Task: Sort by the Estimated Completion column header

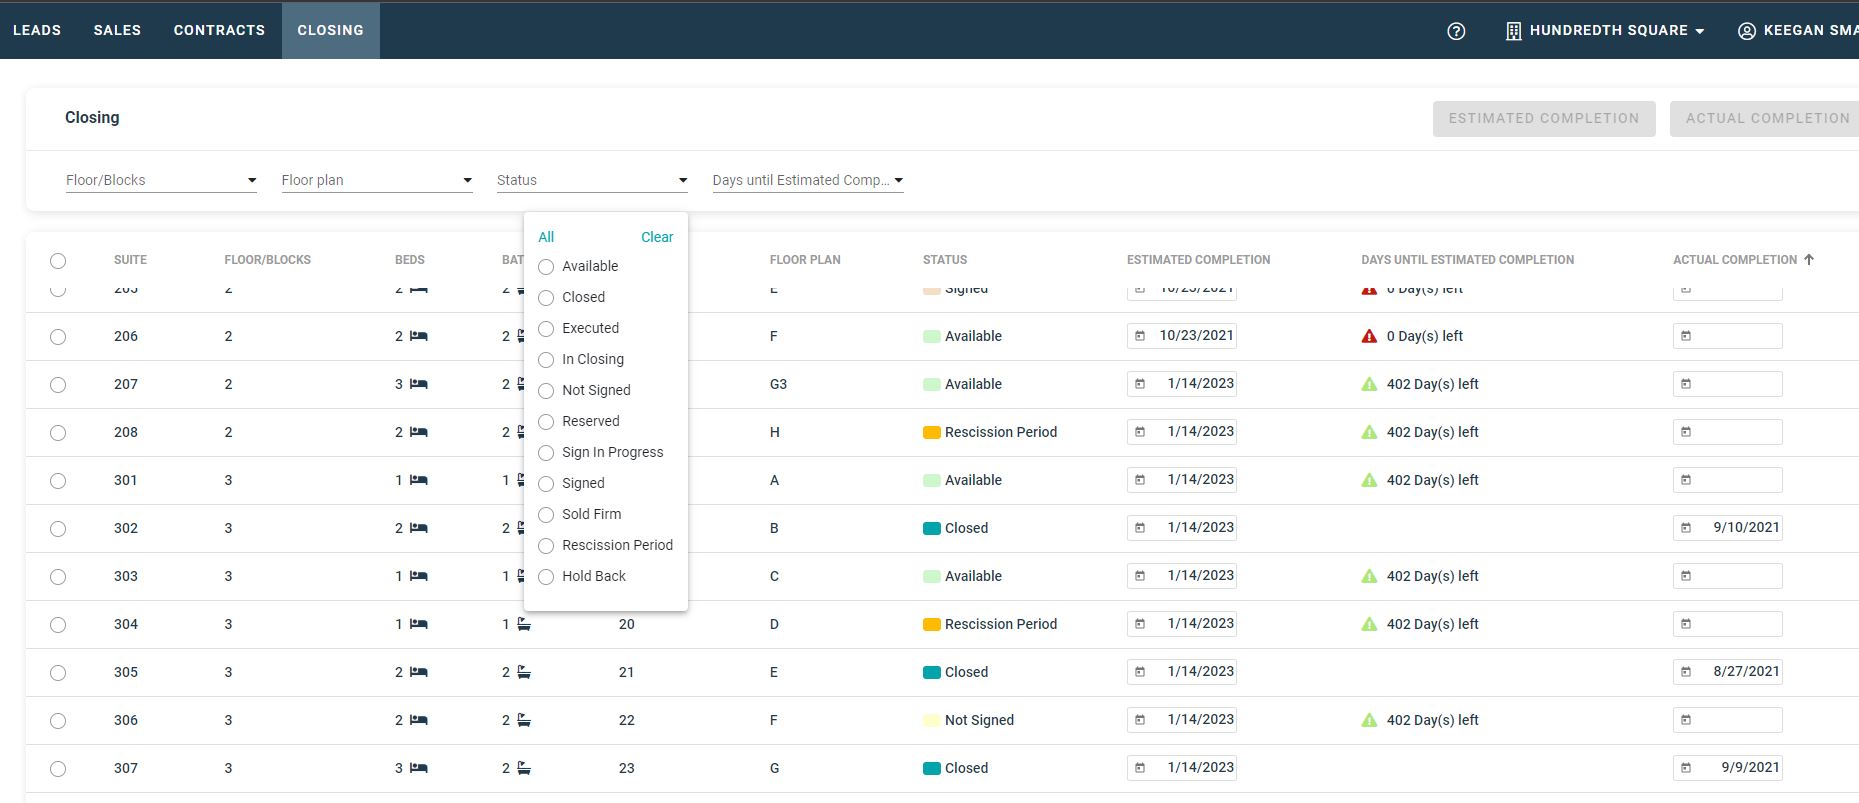Action: [1198, 259]
